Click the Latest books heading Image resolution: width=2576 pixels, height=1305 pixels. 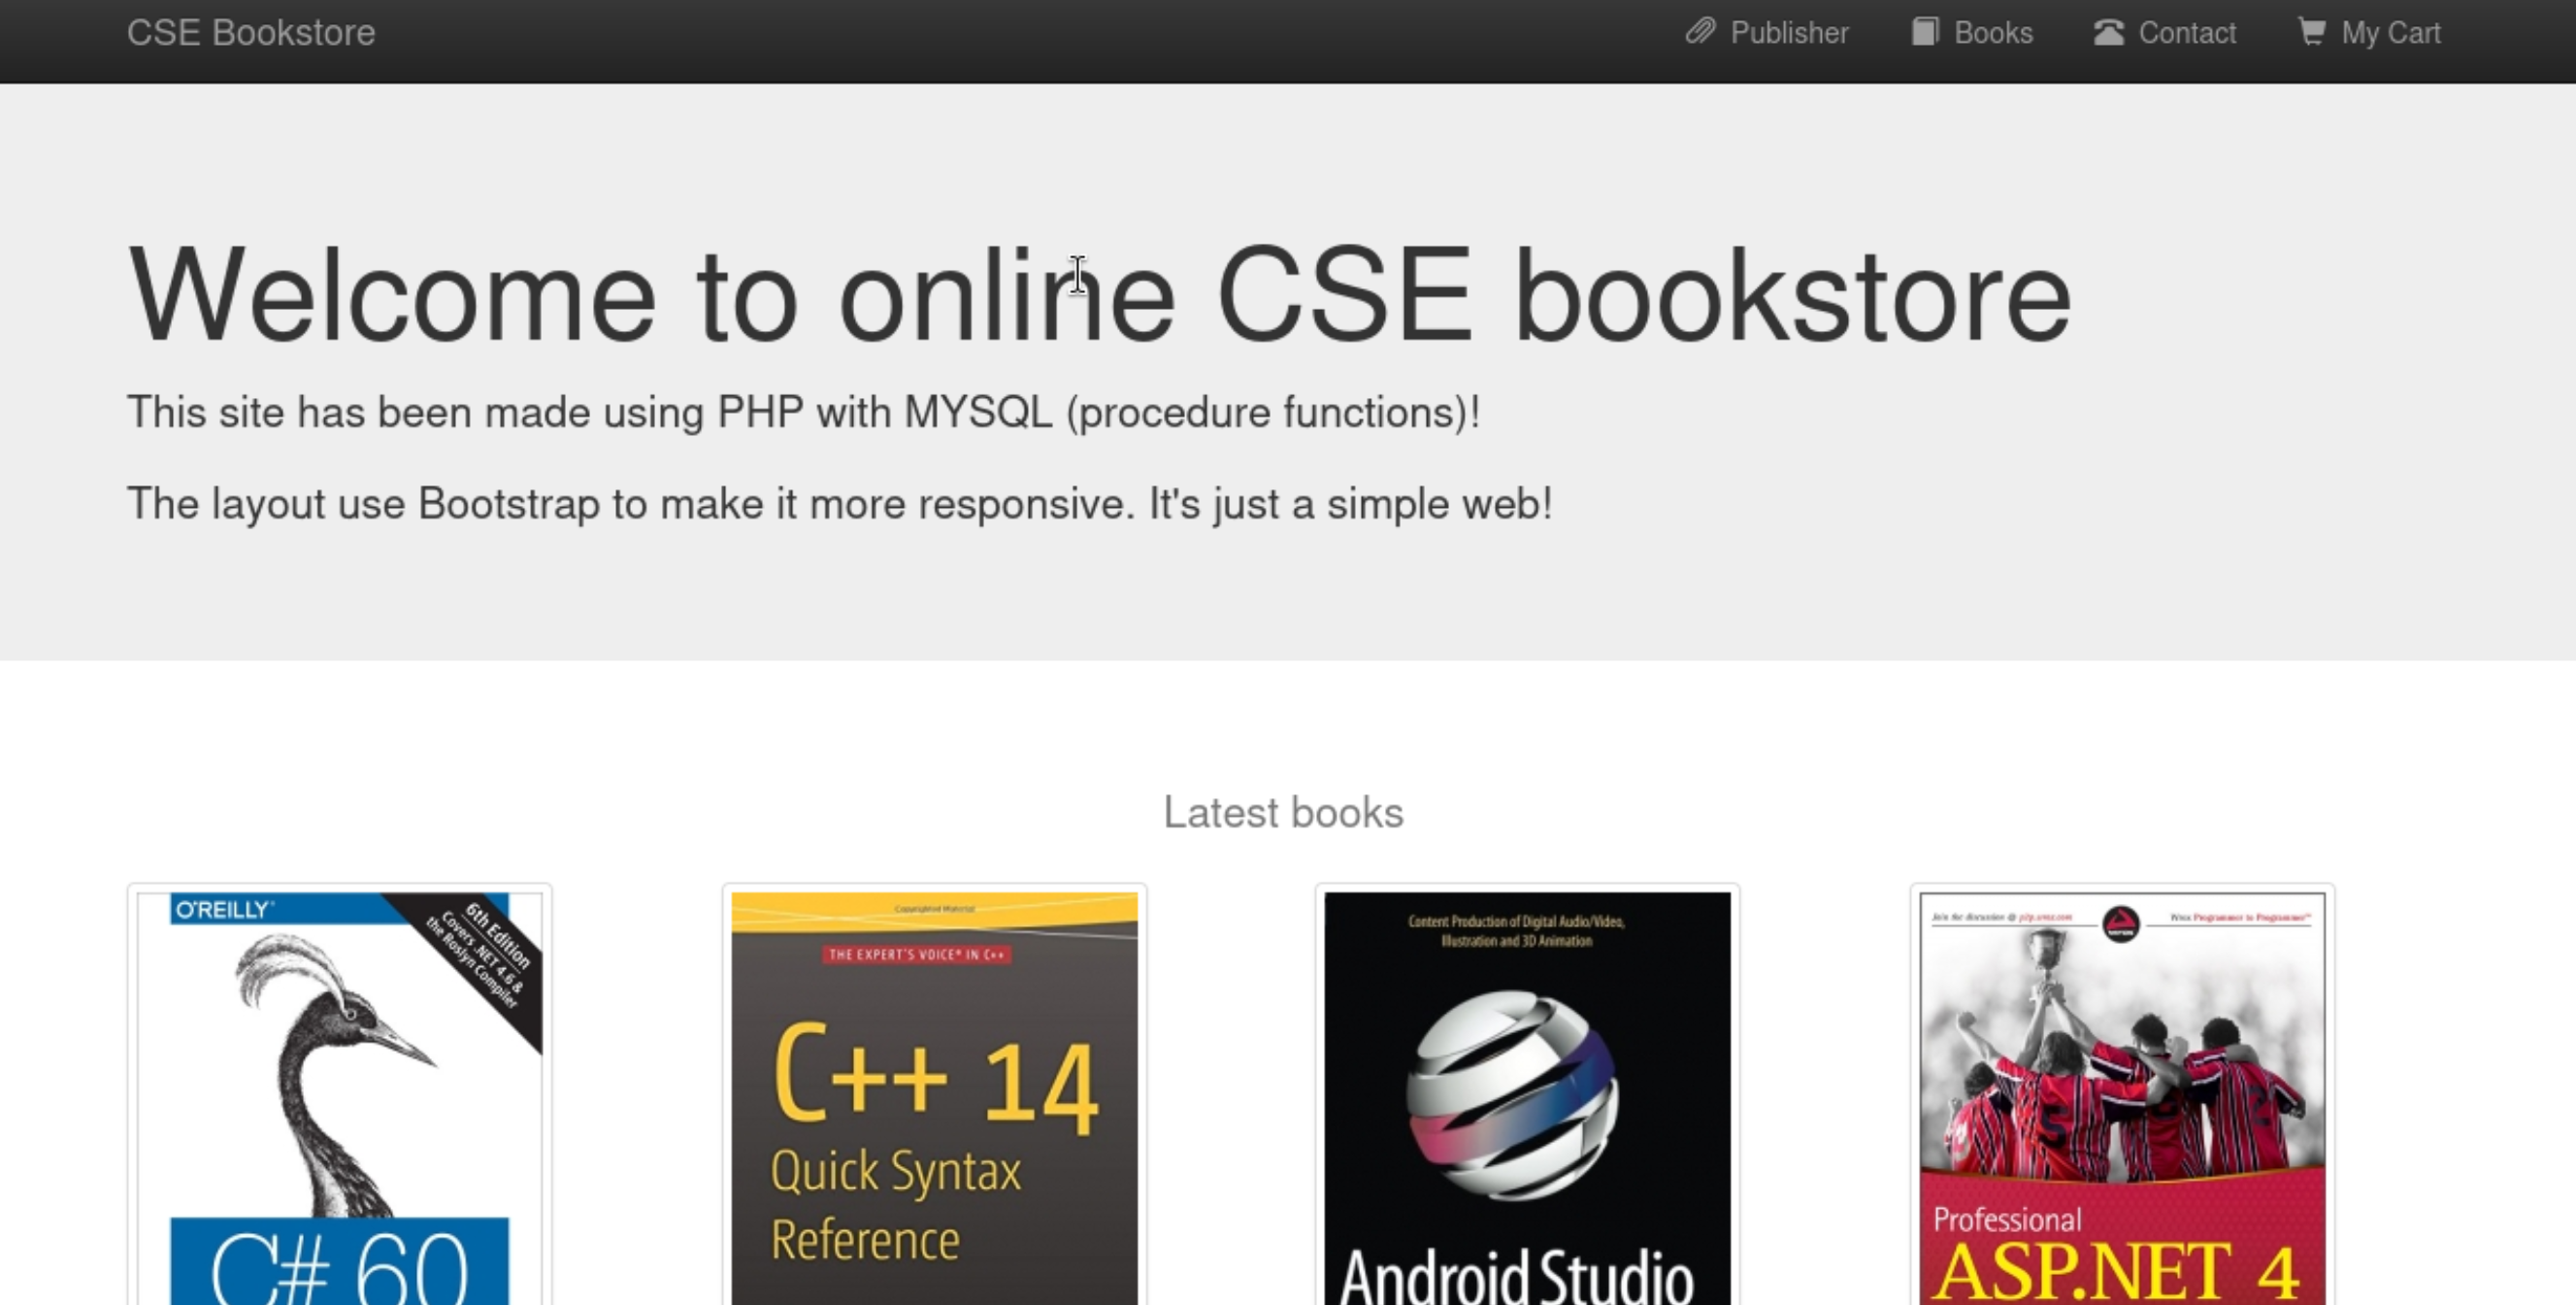(1283, 813)
